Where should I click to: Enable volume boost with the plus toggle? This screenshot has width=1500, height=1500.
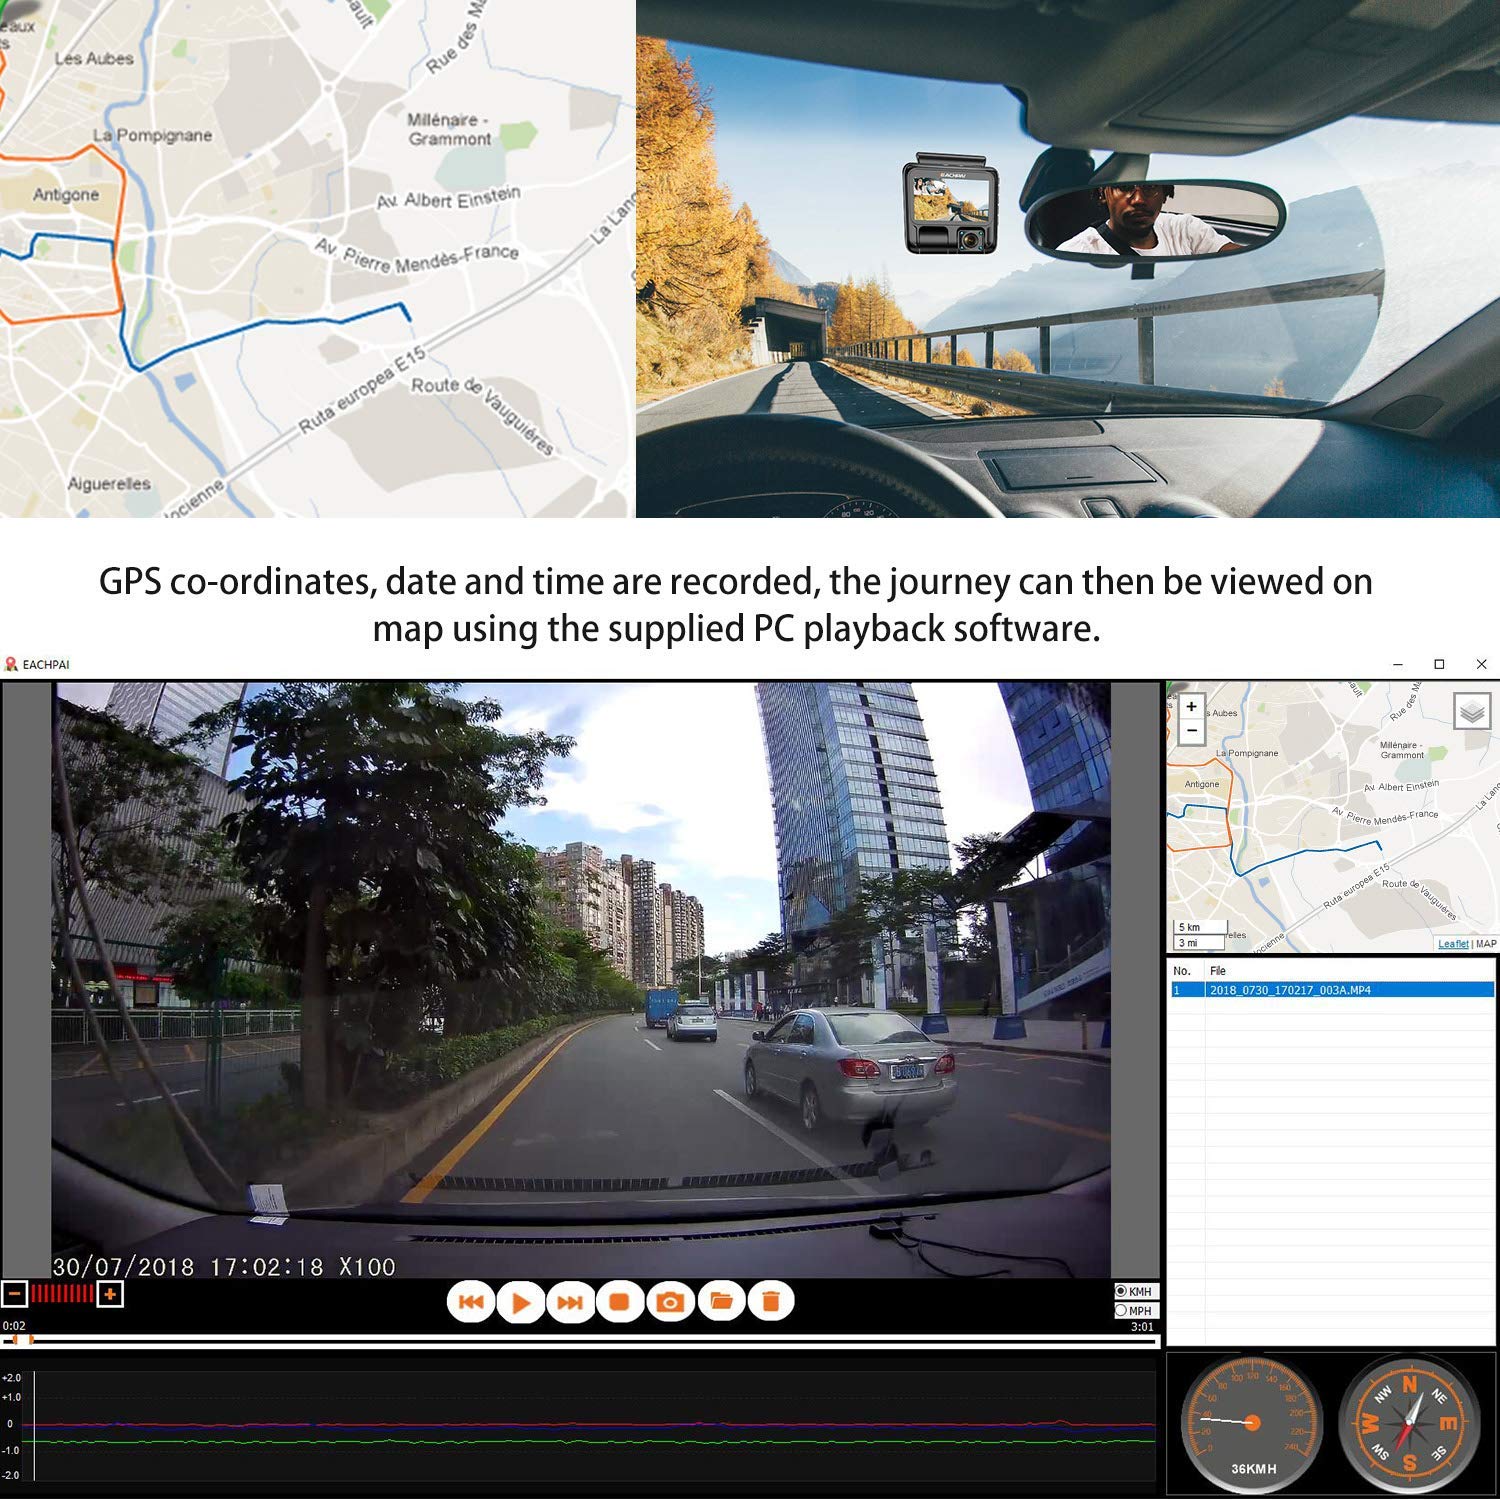110,1293
